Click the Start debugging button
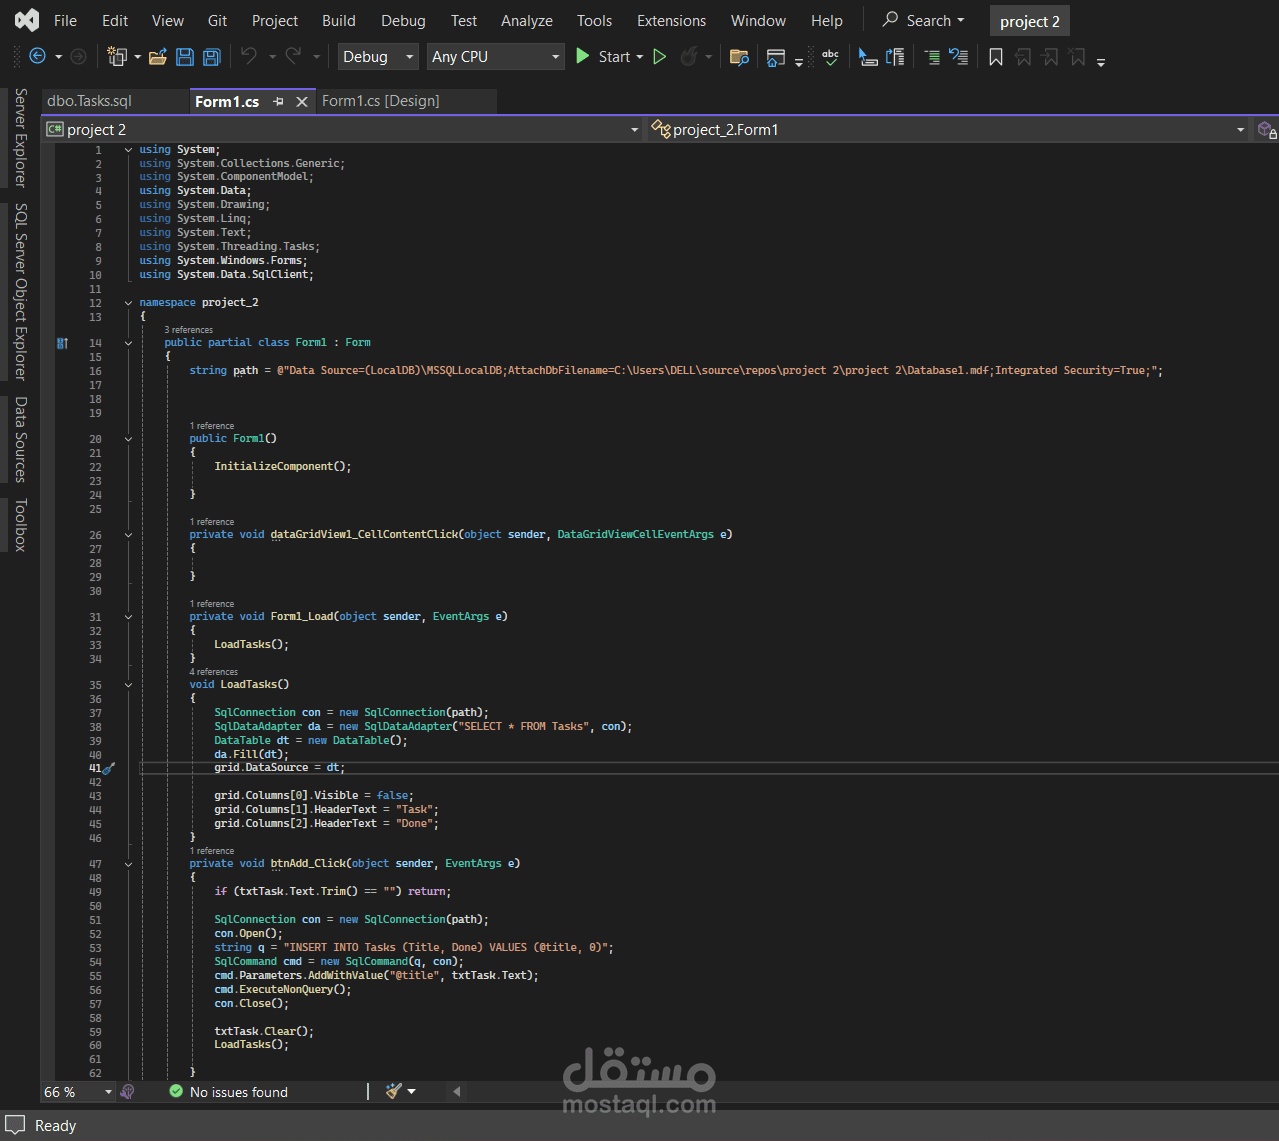This screenshot has height=1141, width=1279. pos(602,57)
